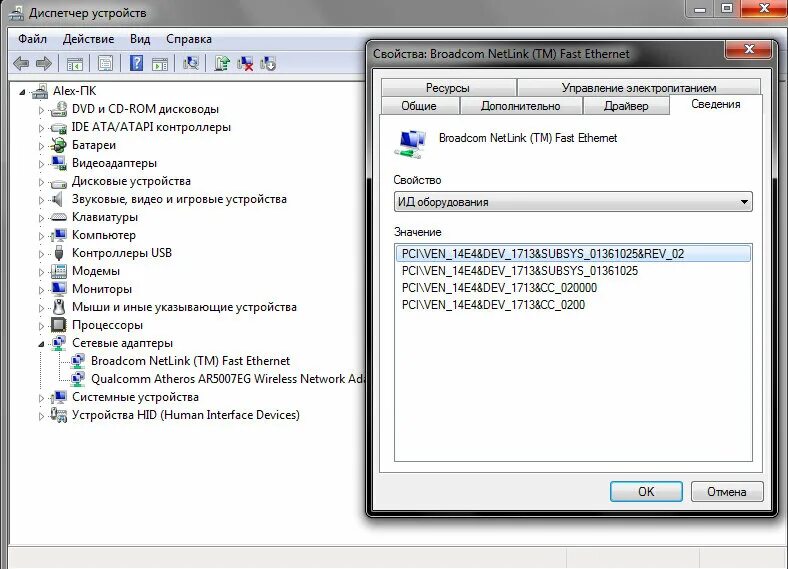The height and width of the screenshot is (569, 788).
Task: Click the Процессоры chip icon
Action: coord(59,325)
